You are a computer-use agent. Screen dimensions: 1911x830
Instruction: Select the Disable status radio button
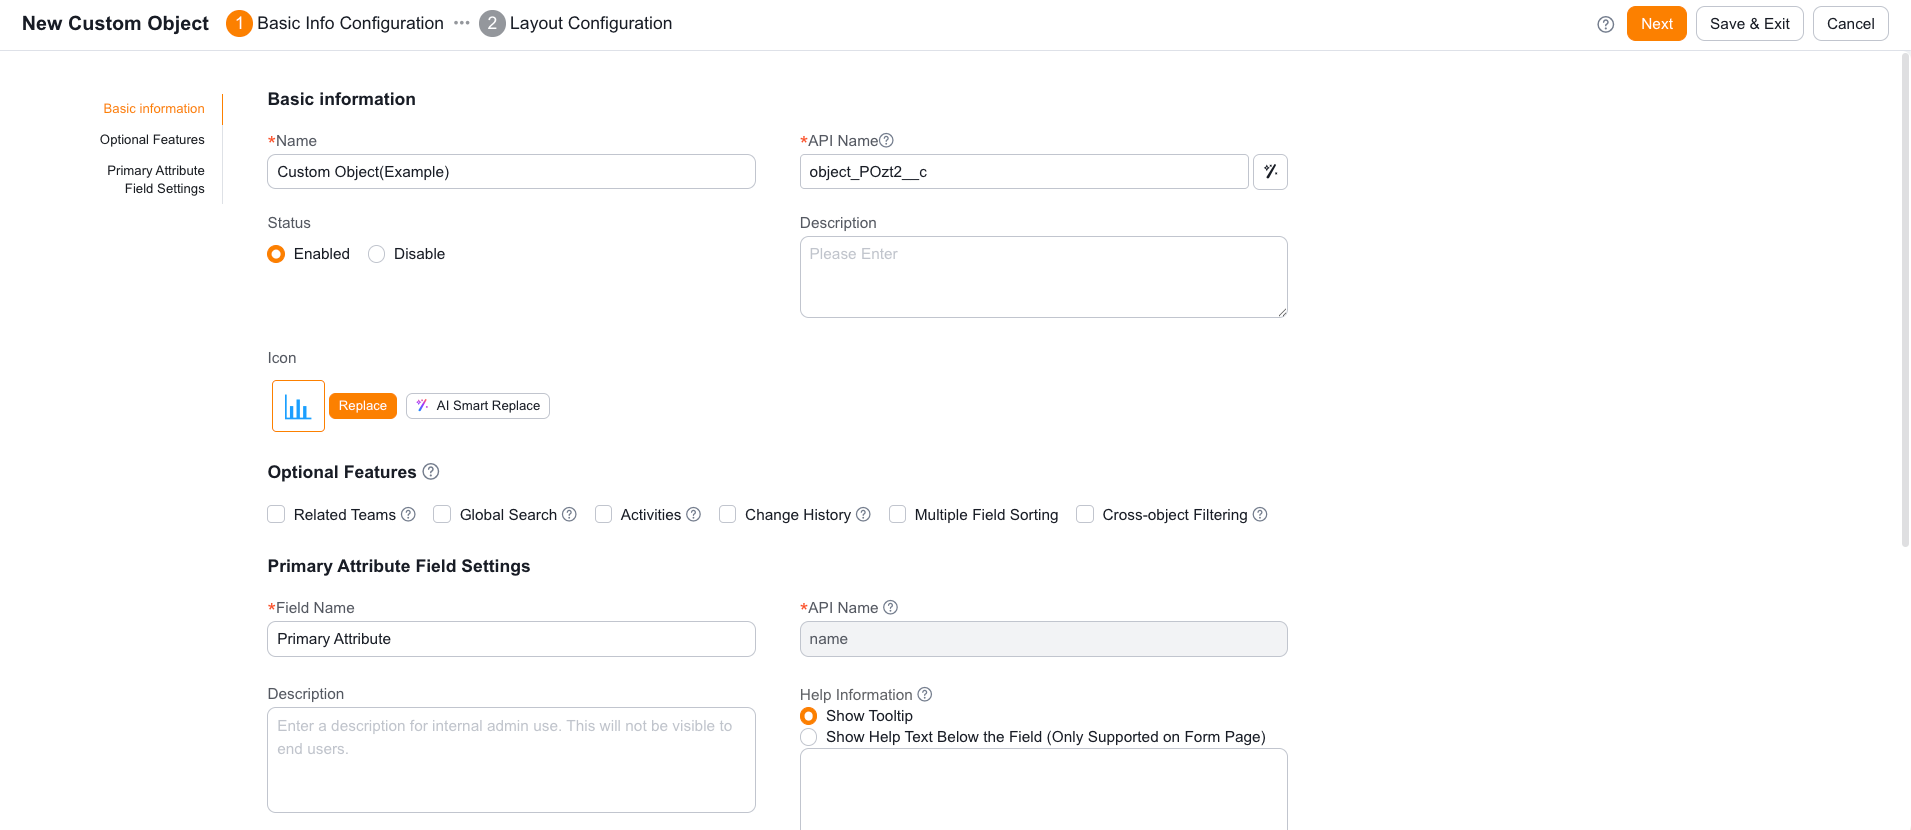point(376,254)
